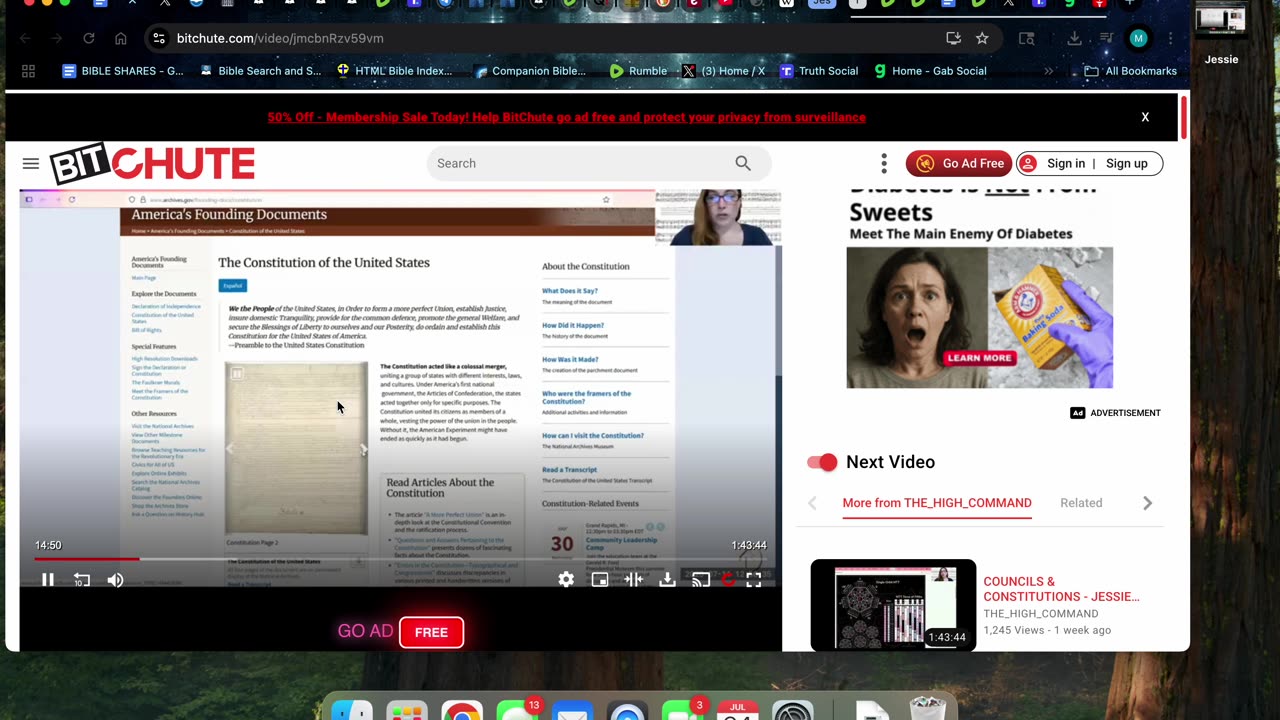Pause the BitChute video

[48, 580]
